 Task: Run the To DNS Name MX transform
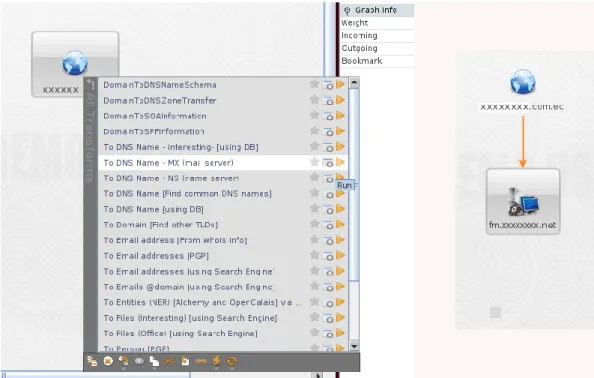340,162
